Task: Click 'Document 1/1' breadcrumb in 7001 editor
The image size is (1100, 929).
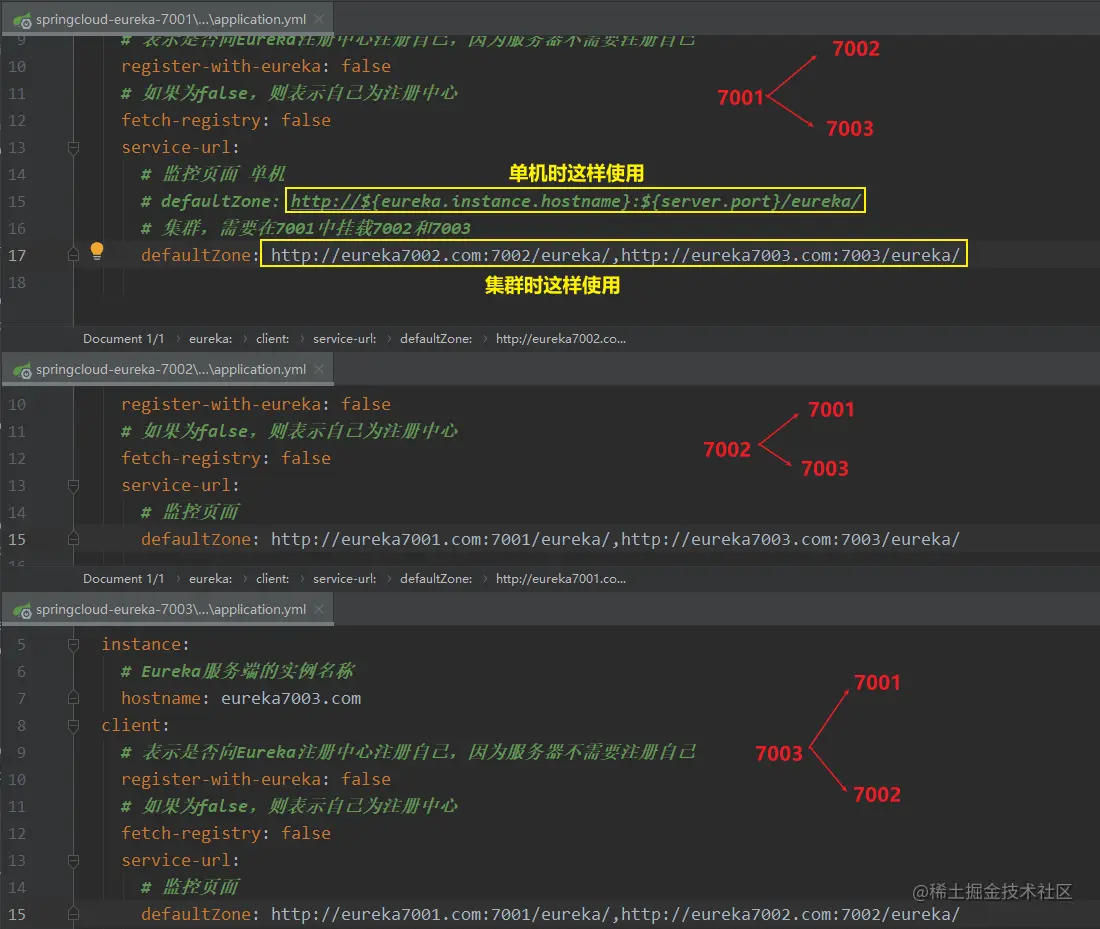Action: pos(123,339)
